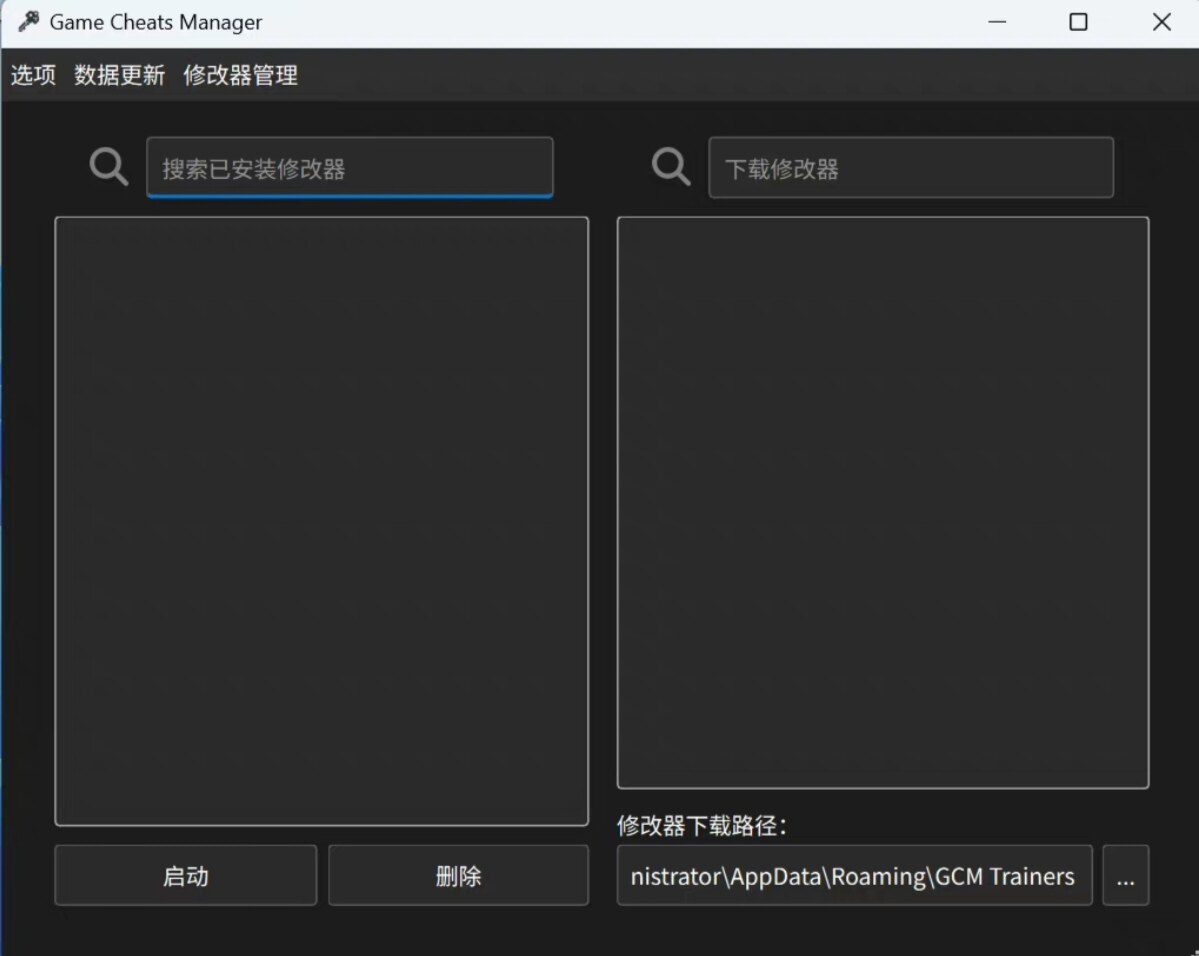The height and width of the screenshot is (956, 1199).
Task: Focus the left search box underline area
Action: click(x=349, y=192)
